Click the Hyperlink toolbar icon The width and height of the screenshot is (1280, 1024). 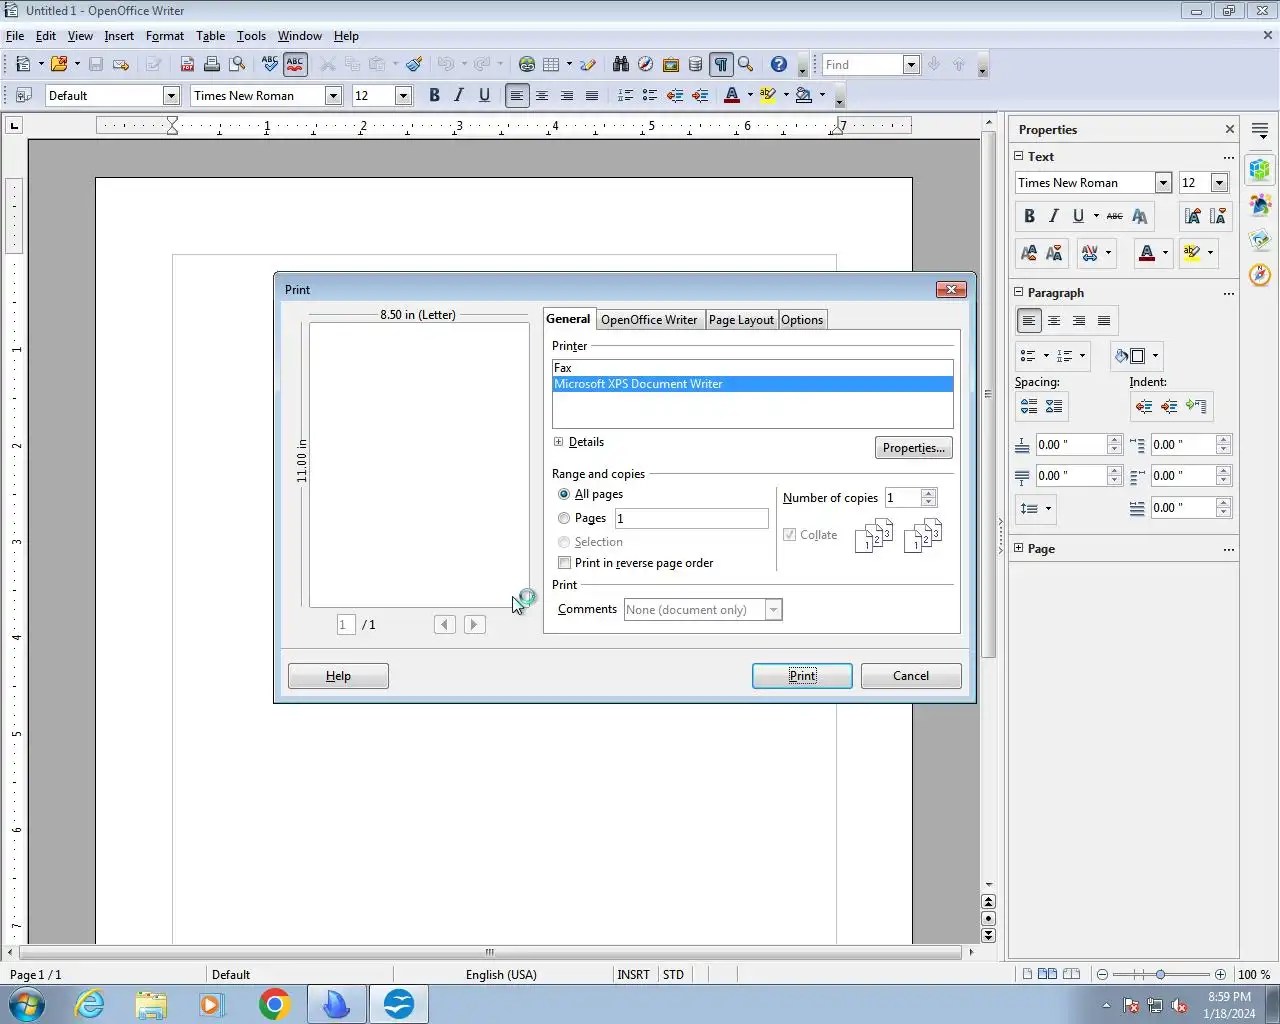click(527, 64)
